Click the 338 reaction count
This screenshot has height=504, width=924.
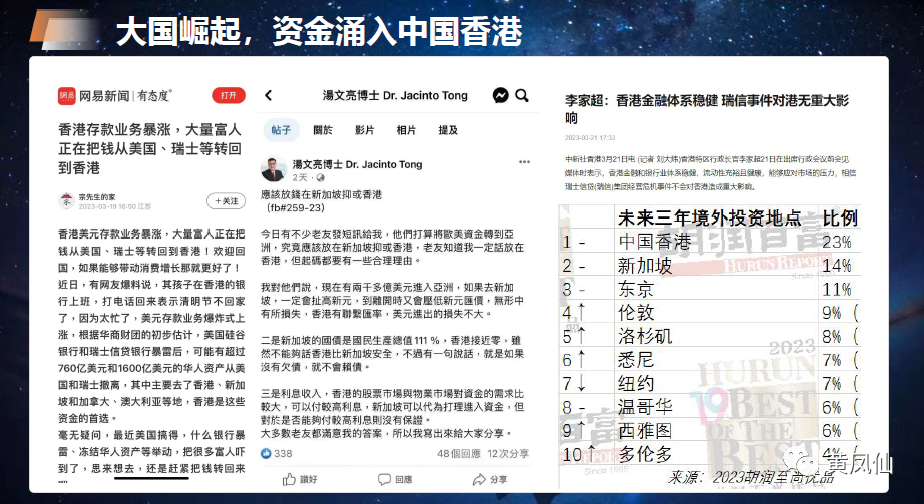pyautogui.click(x=283, y=453)
